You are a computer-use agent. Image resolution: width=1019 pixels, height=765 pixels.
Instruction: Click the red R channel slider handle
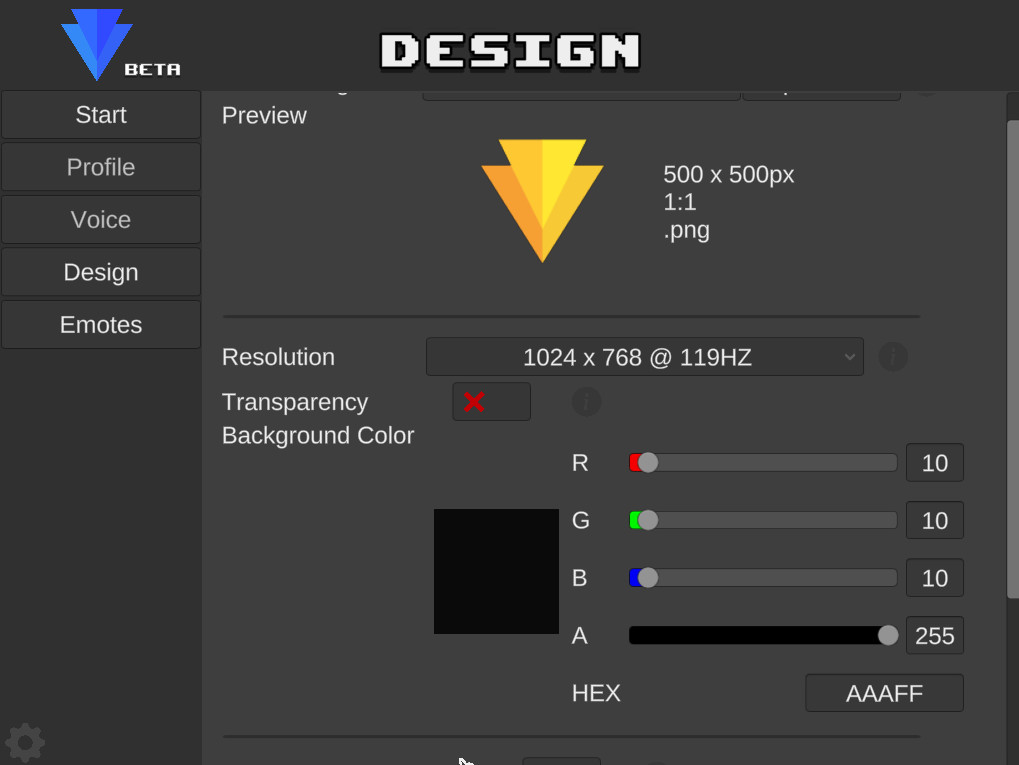[646, 462]
